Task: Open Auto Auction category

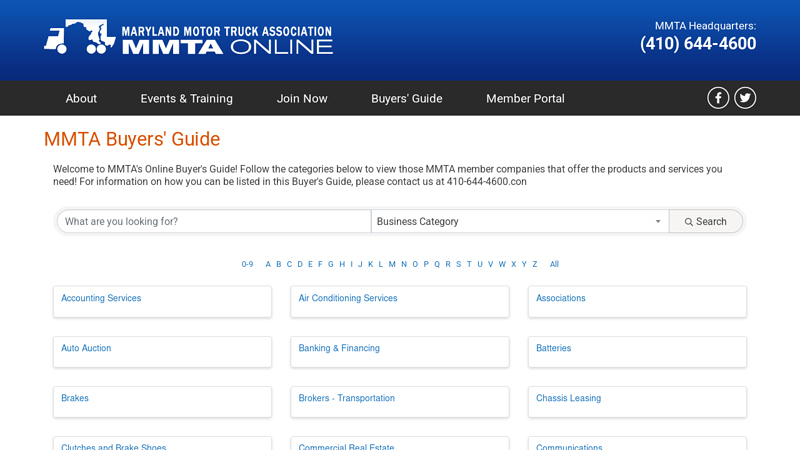Action: pos(86,348)
